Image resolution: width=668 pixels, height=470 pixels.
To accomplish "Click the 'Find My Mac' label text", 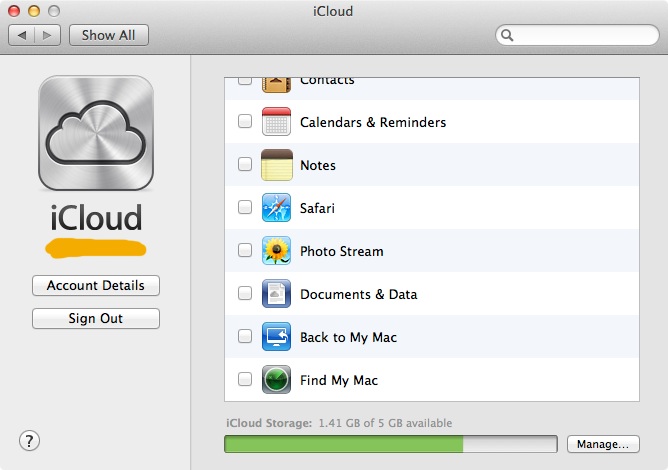I will (x=339, y=380).
